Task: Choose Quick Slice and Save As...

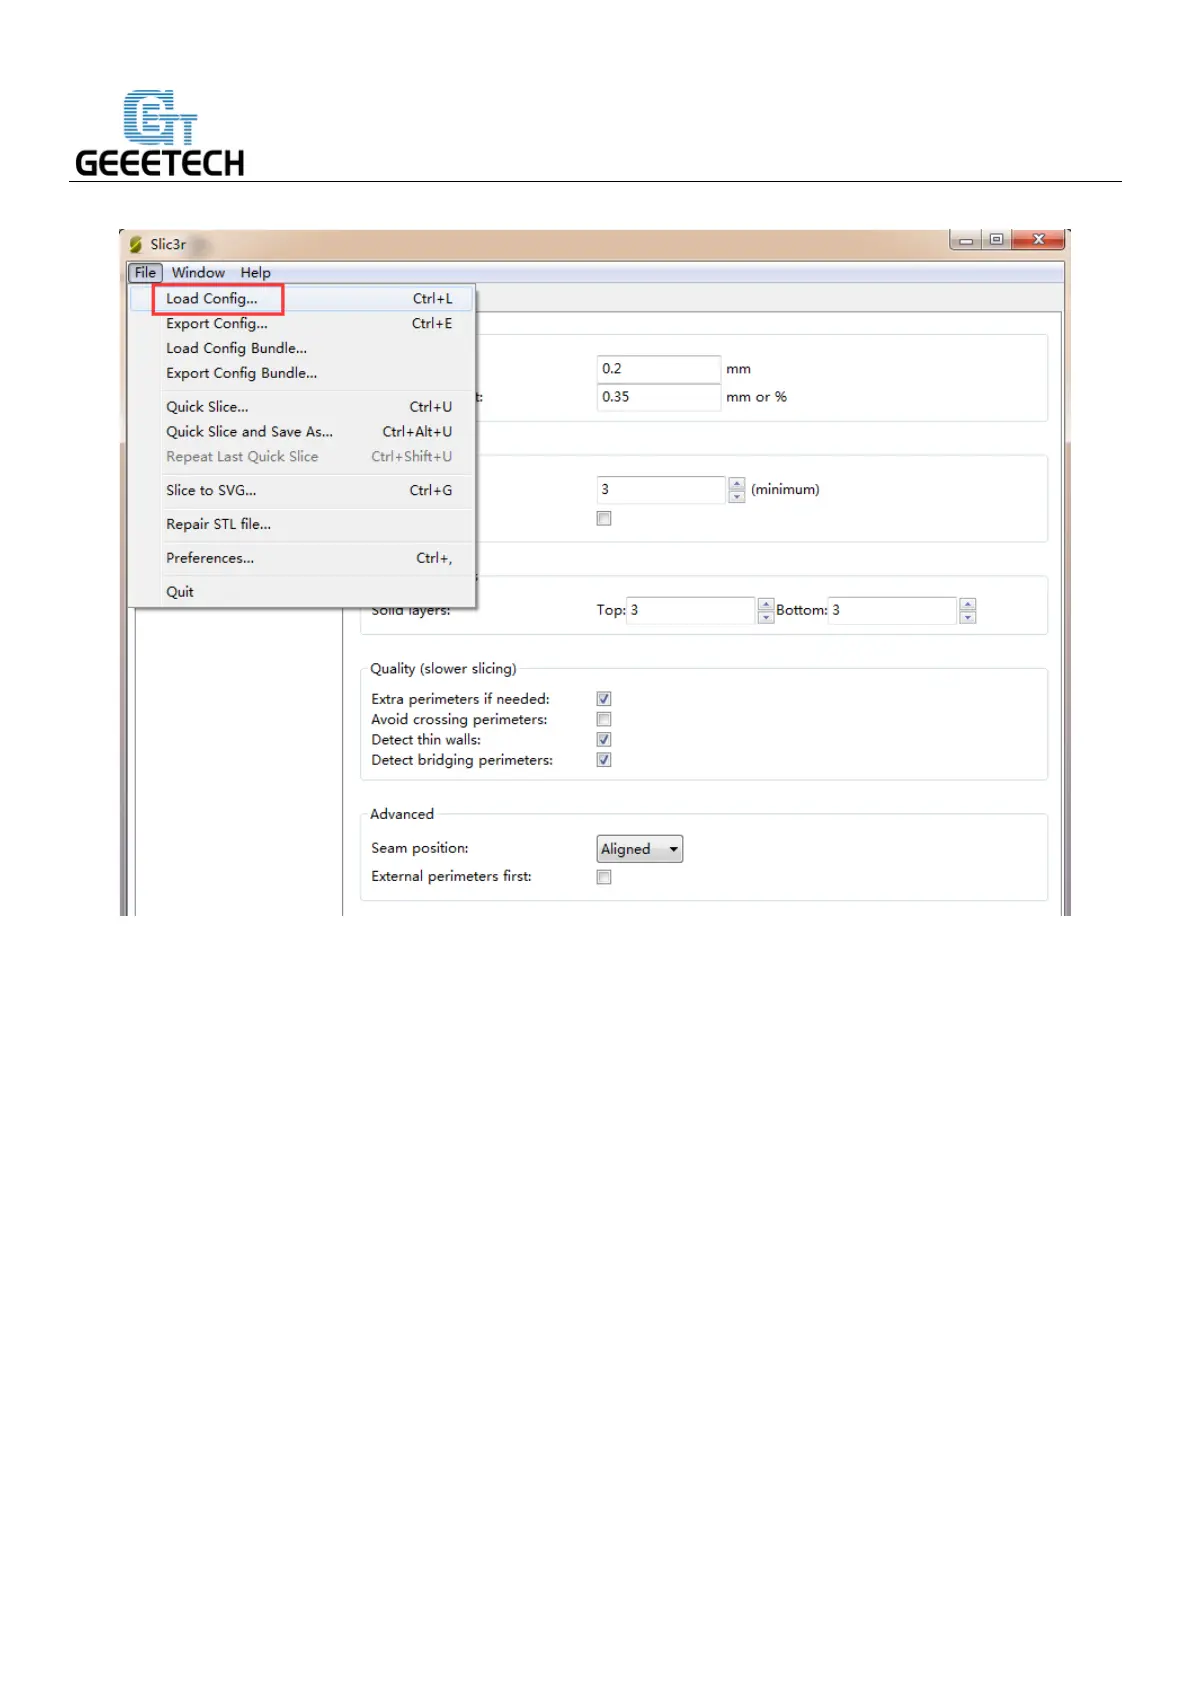Action: tap(302, 432)
